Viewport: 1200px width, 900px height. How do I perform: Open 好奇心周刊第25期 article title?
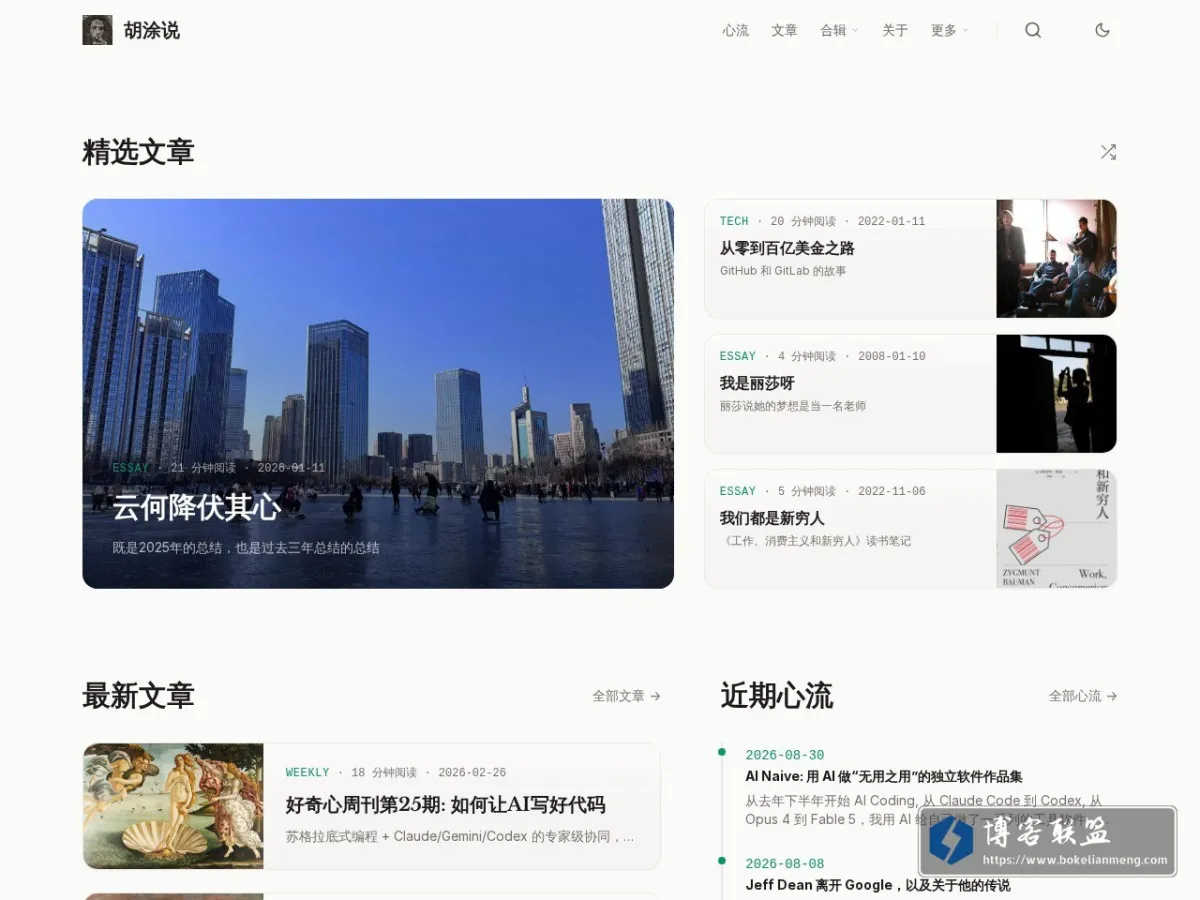[x=445, y=805]
